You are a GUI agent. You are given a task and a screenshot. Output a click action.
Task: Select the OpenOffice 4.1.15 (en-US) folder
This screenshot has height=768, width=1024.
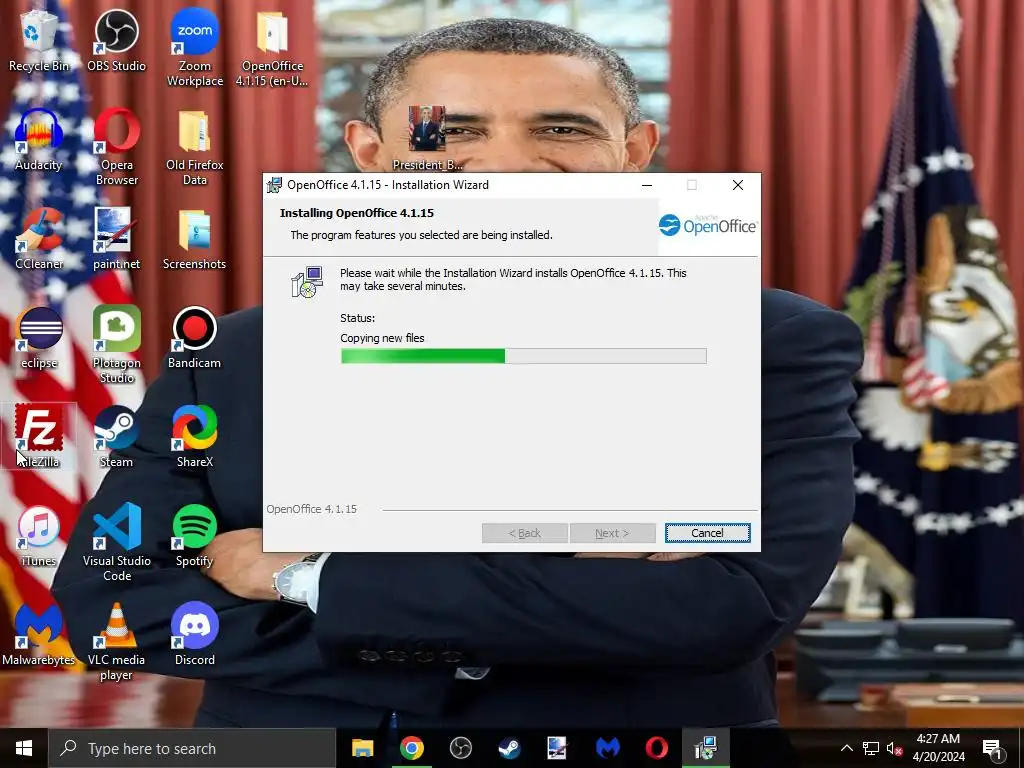272,48
